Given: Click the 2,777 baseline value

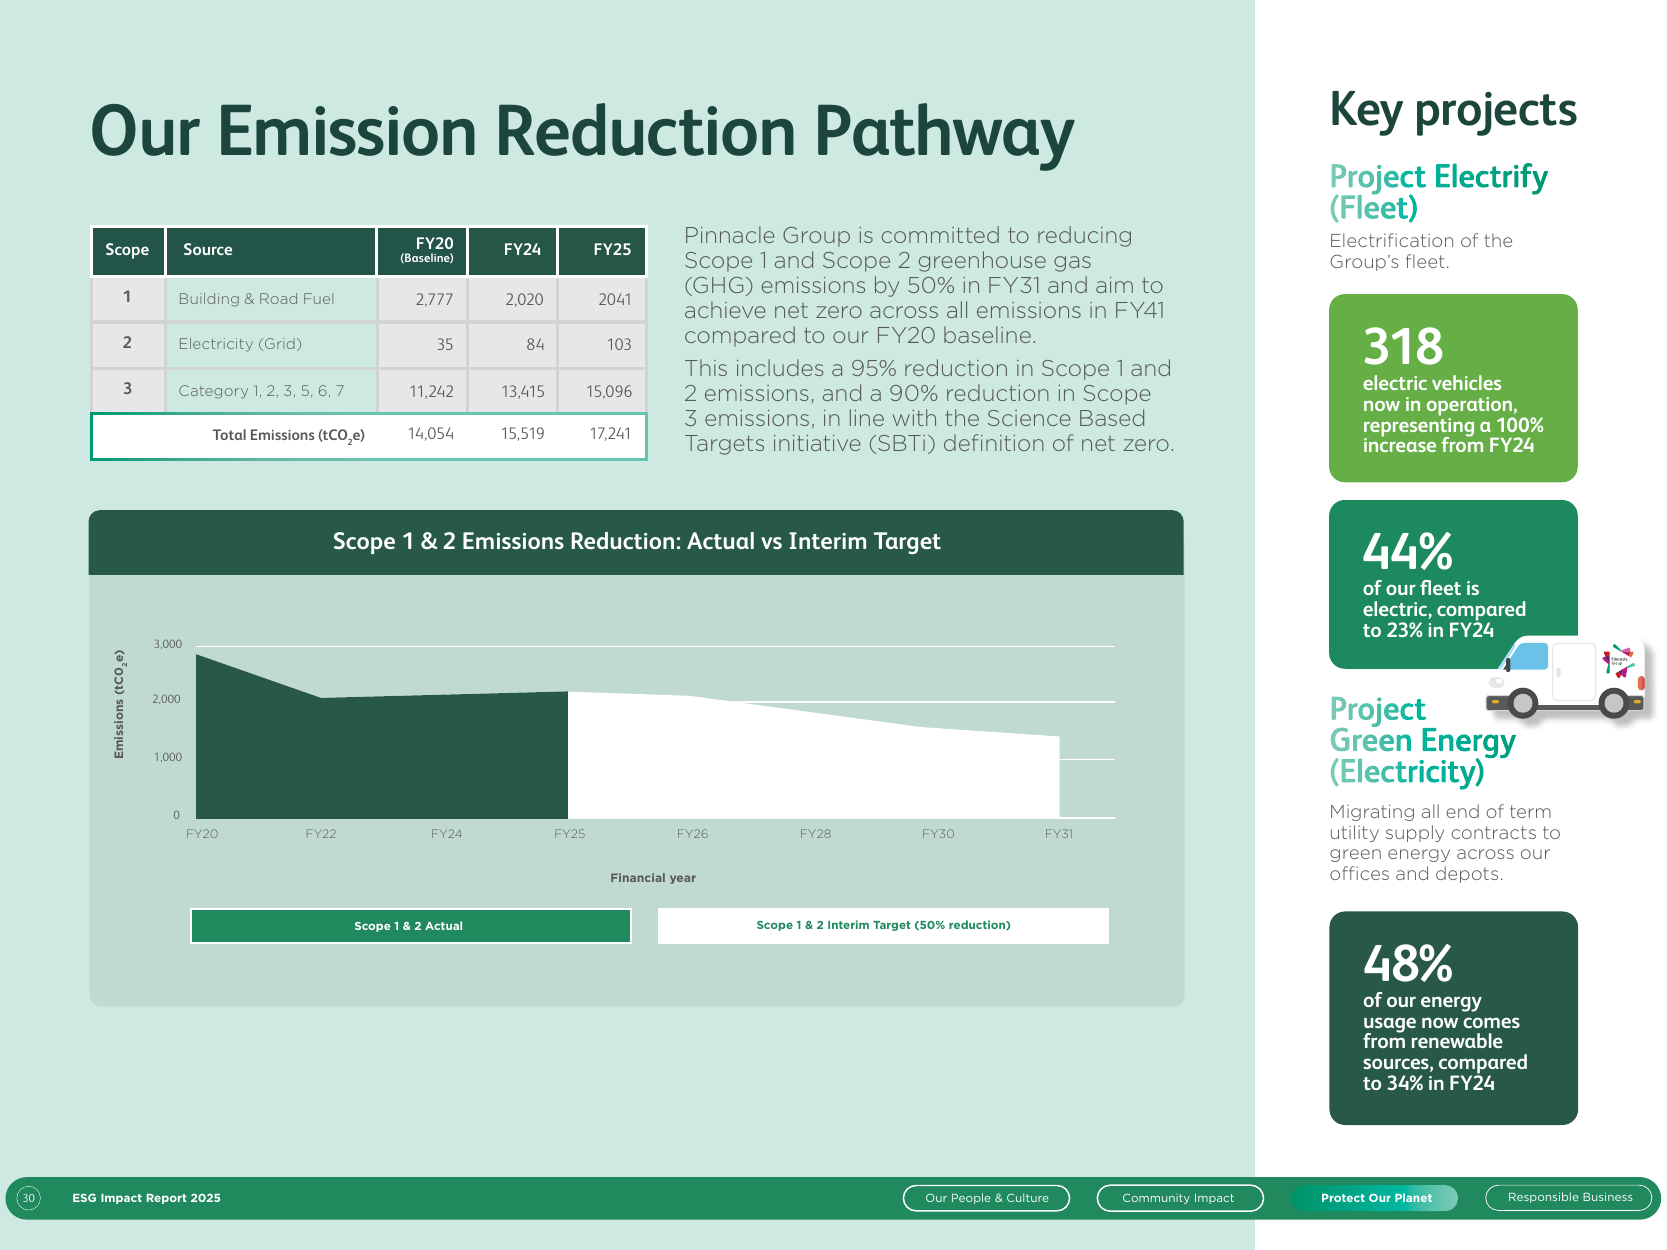Looking at the screenshot, I should [x=434, y=300].
